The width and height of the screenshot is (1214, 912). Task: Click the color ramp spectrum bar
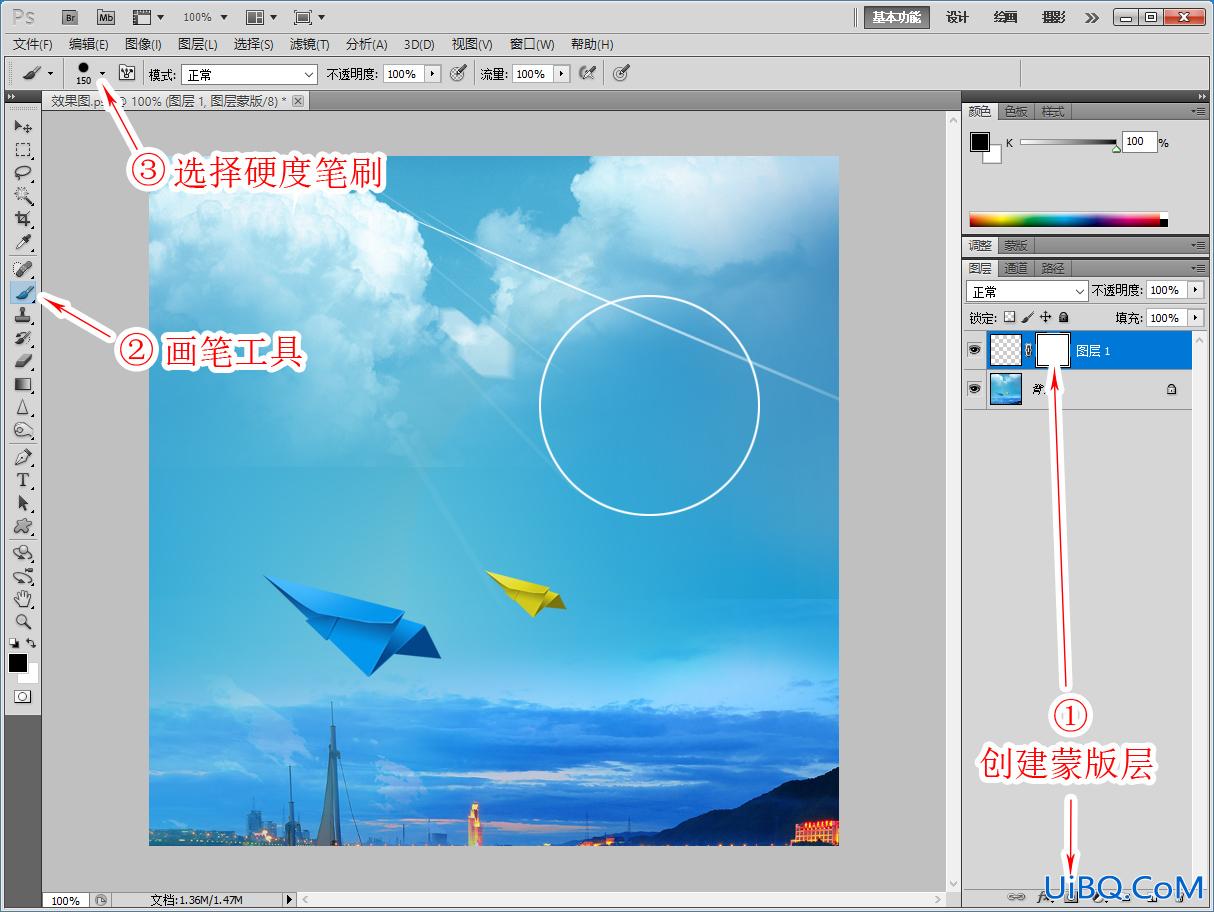pos(1068,220)
